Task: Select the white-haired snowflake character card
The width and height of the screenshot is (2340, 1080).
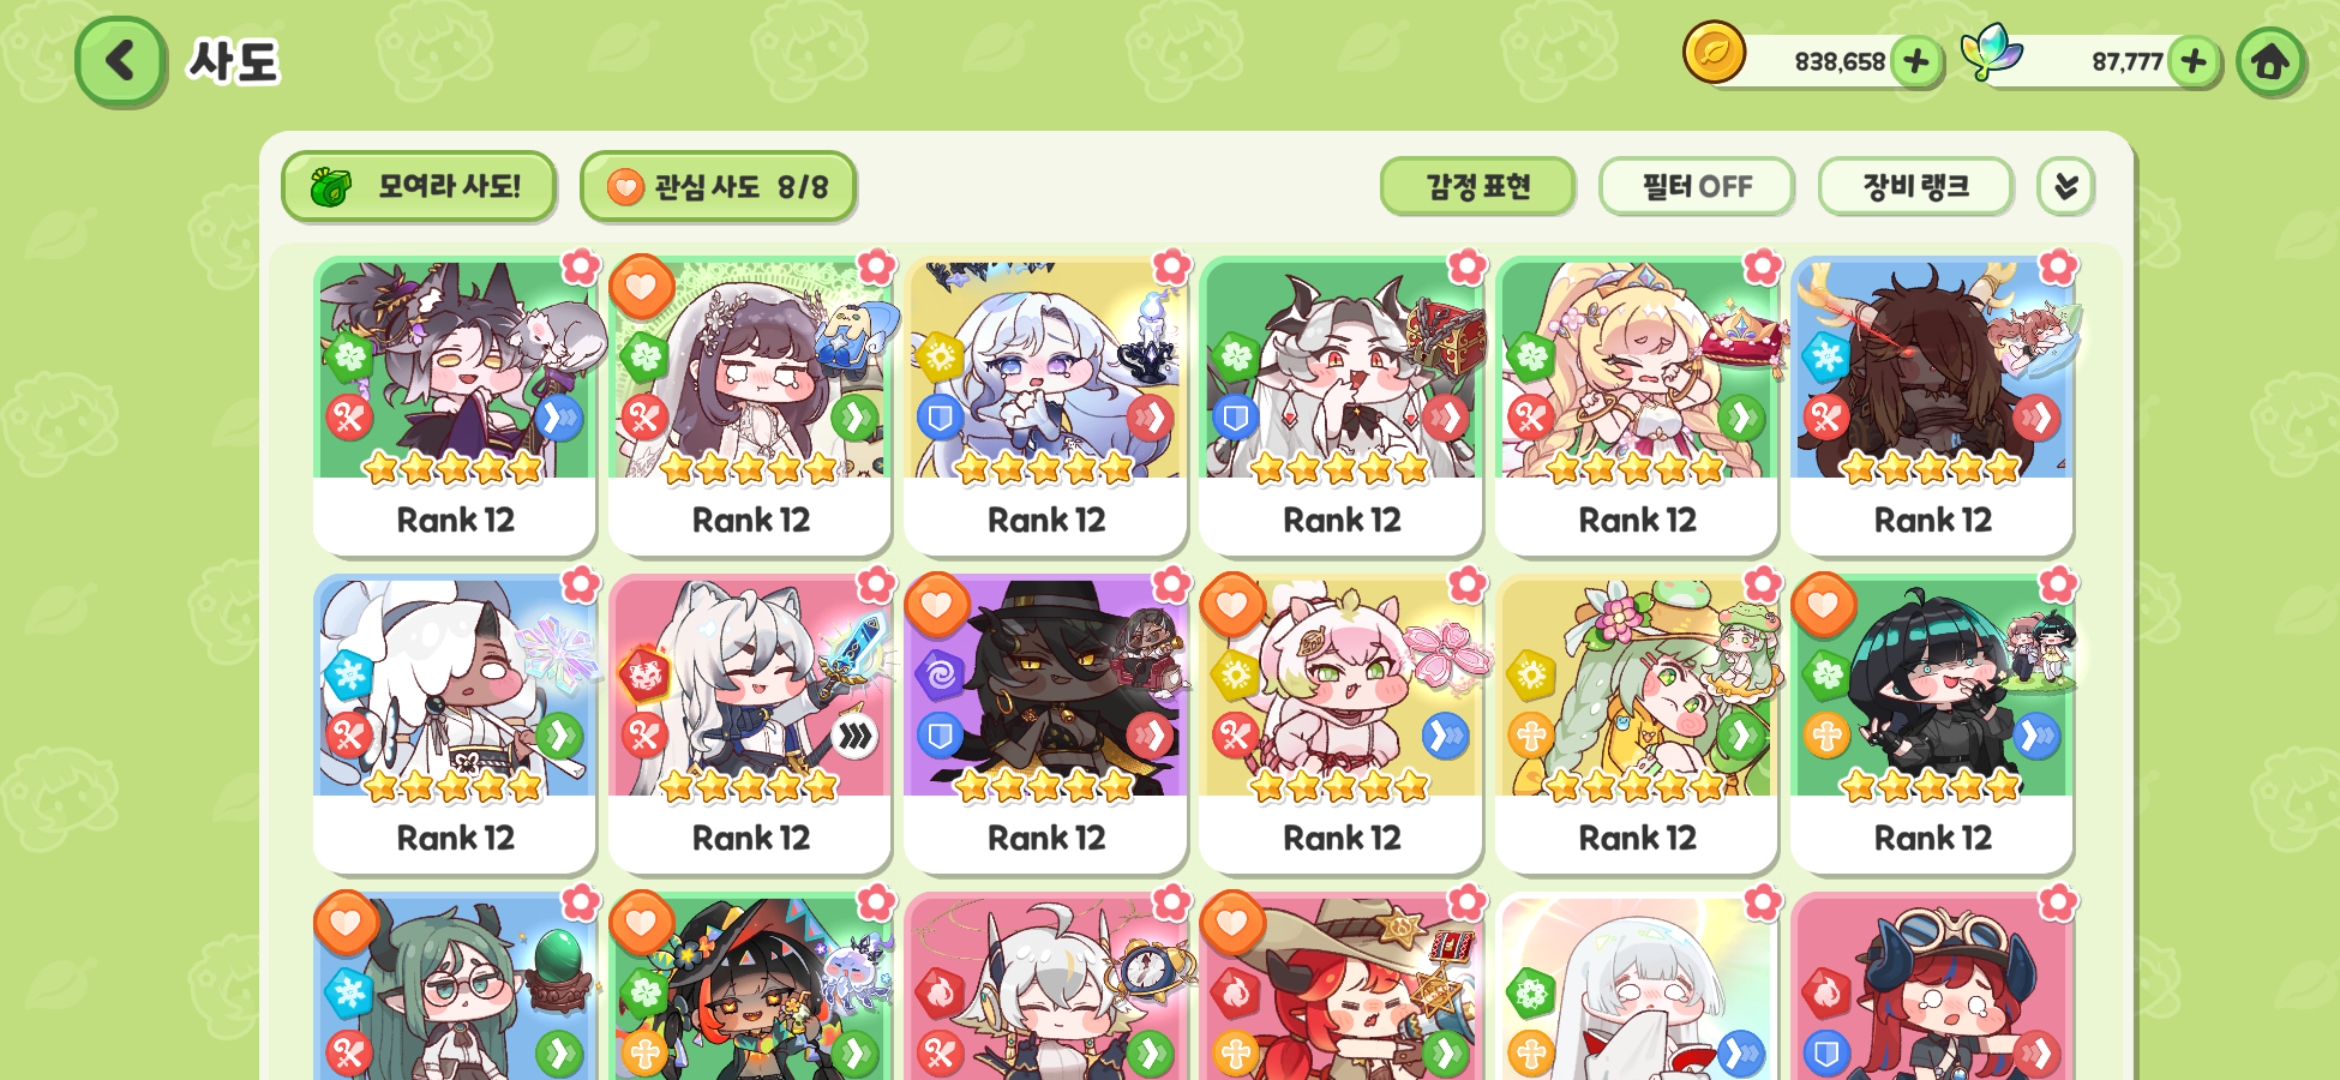Action: [455, 723]
